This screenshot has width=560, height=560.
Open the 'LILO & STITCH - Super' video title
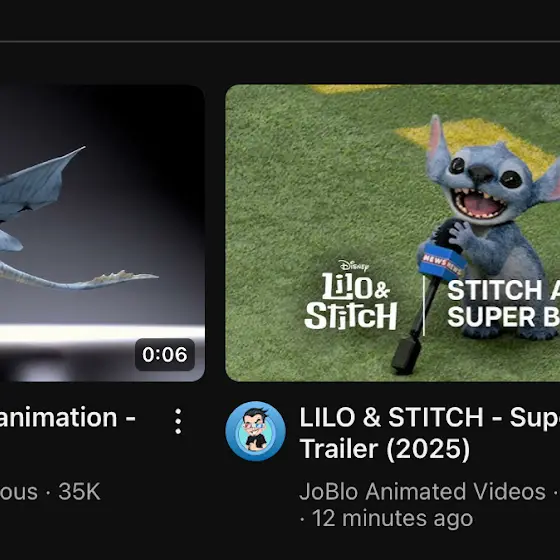tap(430, 417)
